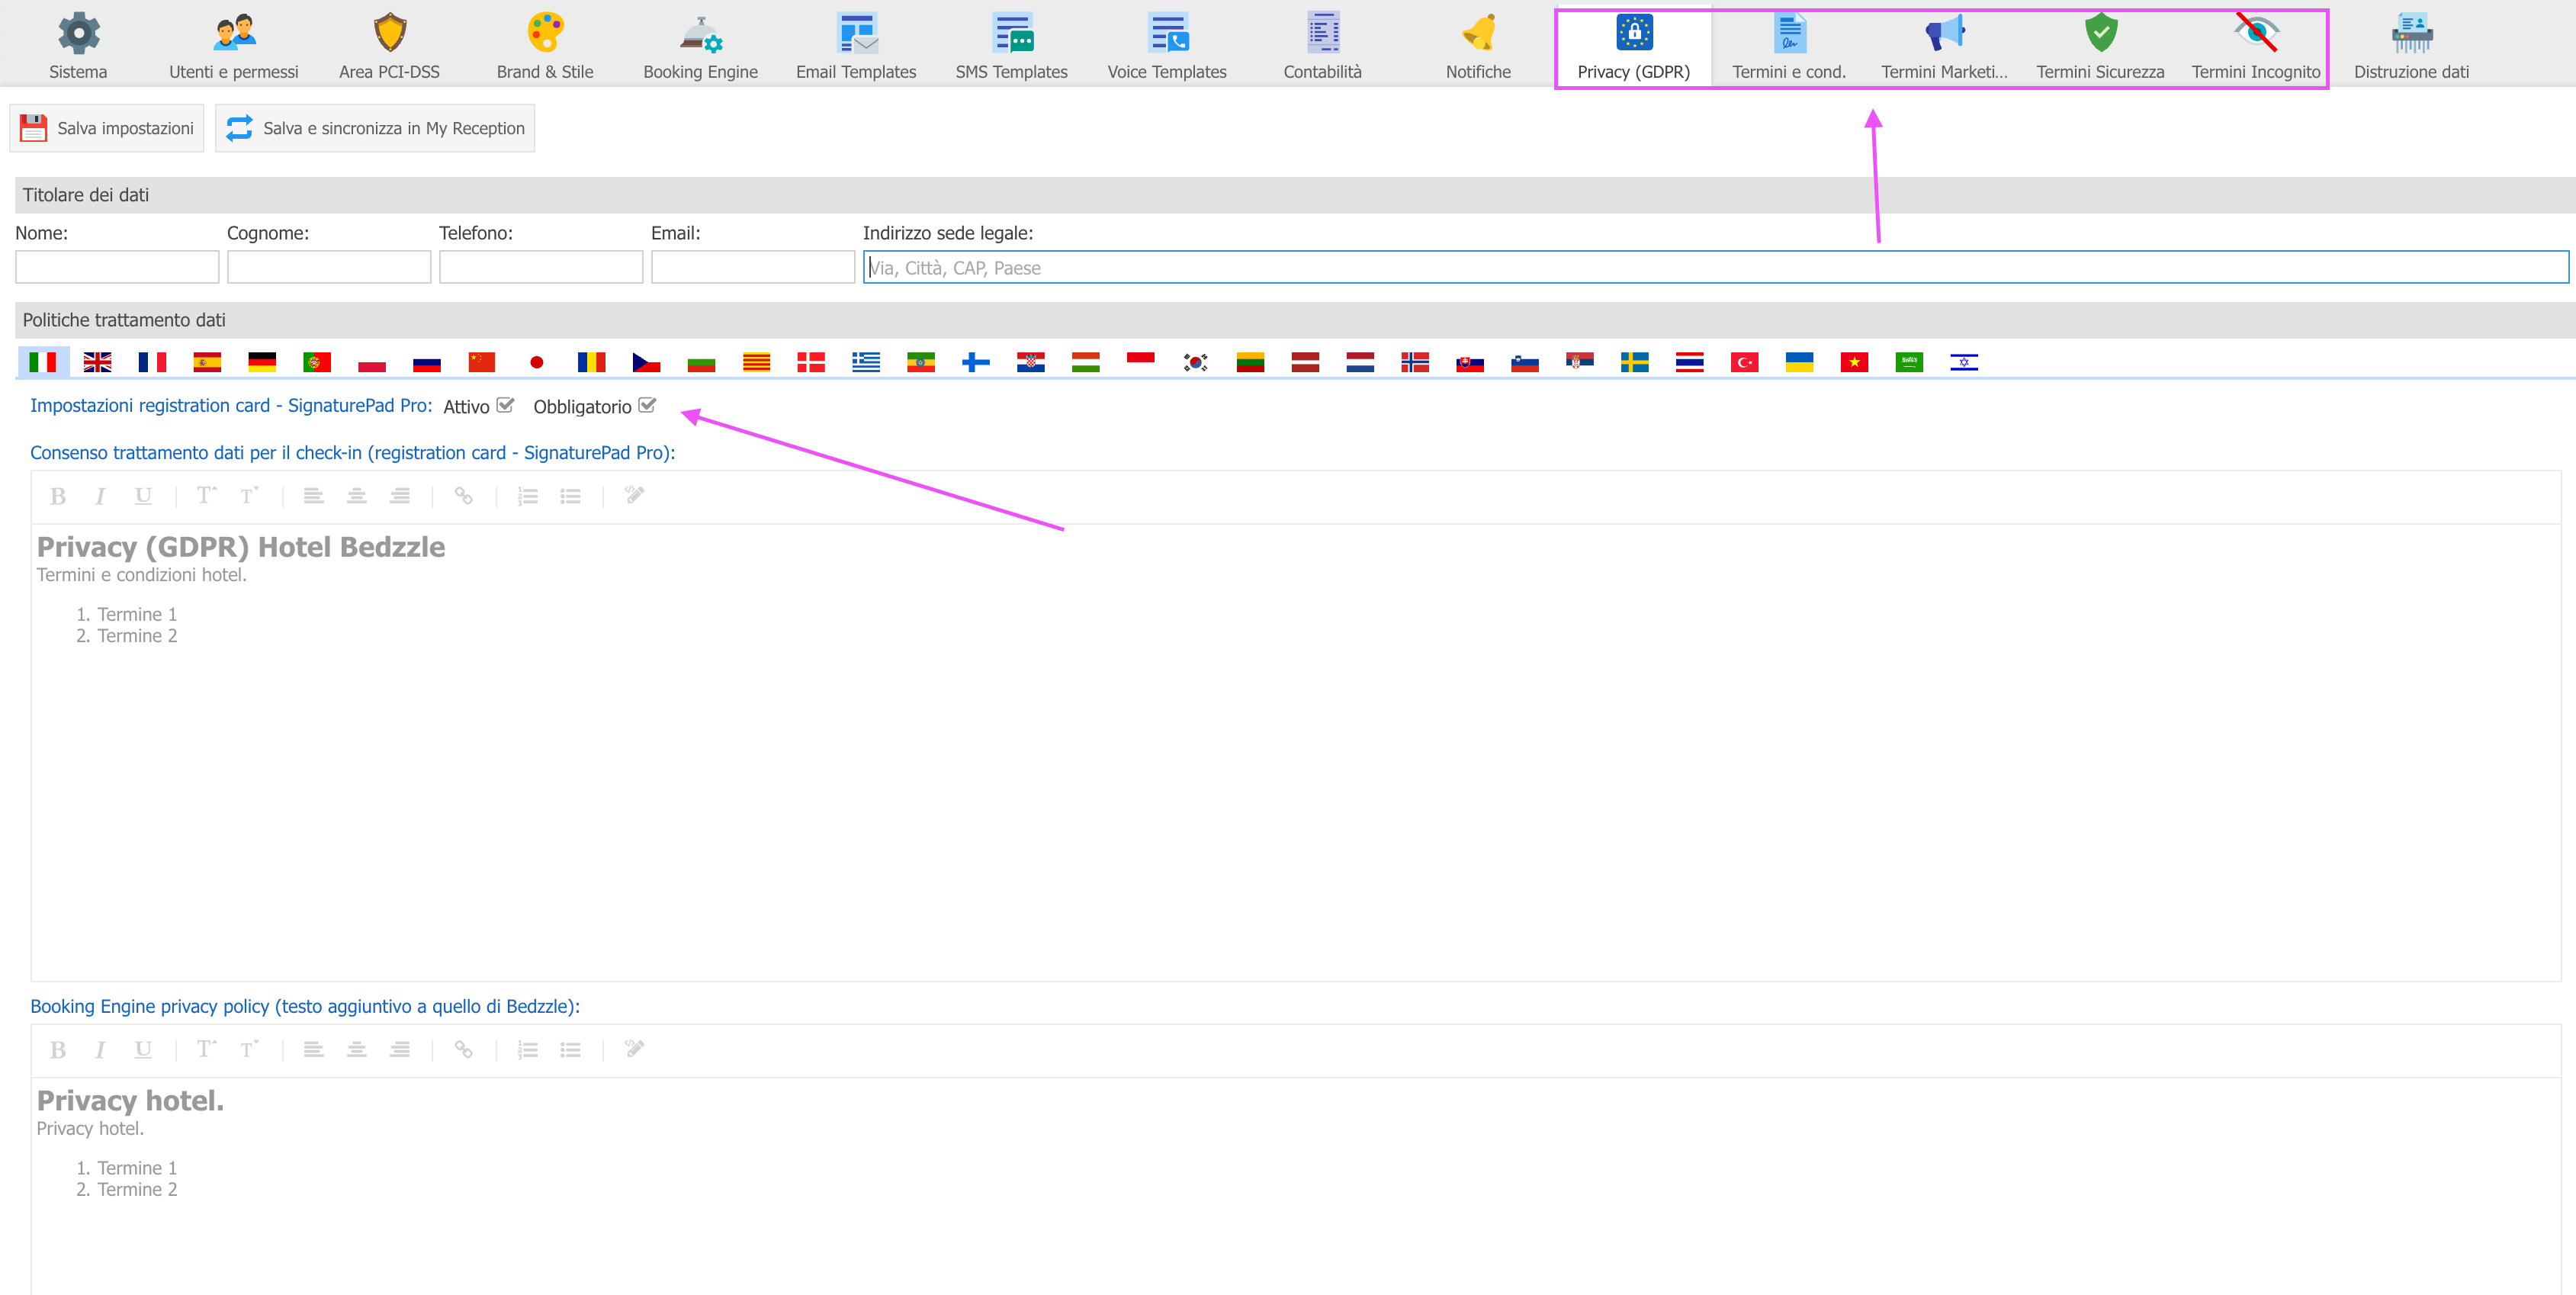Click Salva e sincronizza in My Reception
Image resolution: width=2576 pixels, height=1295 pixels.
(375, 128)
